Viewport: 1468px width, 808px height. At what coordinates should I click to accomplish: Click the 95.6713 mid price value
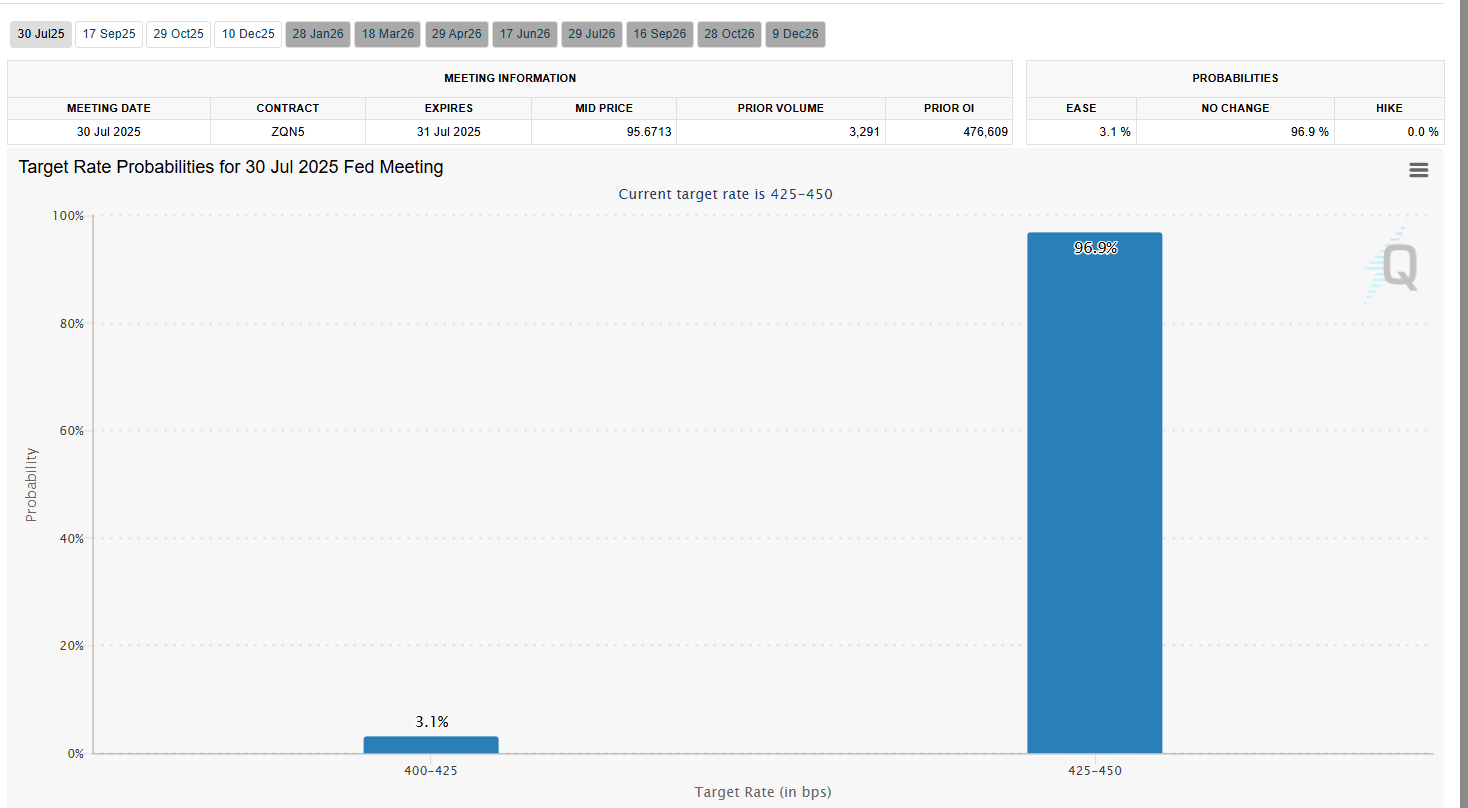[x=649, y=132]
